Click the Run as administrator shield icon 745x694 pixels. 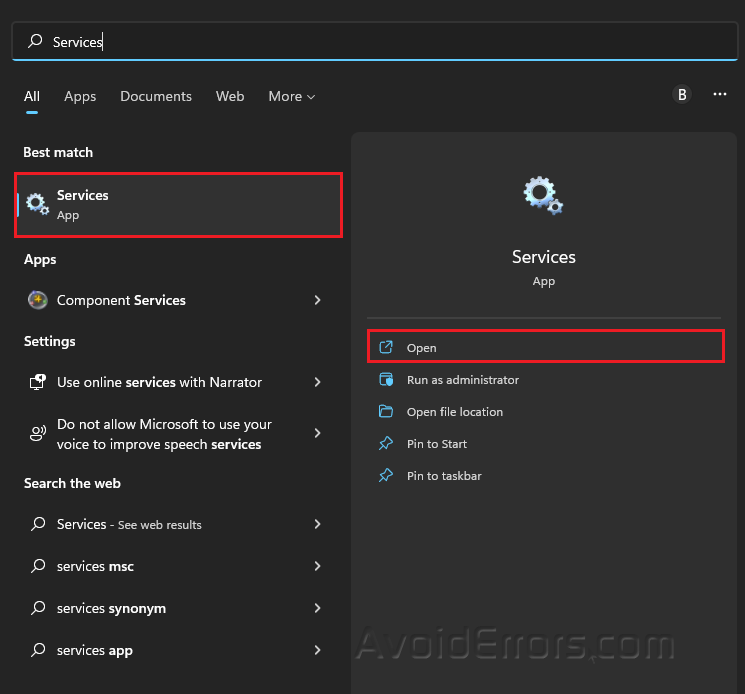tap(386, 380)
